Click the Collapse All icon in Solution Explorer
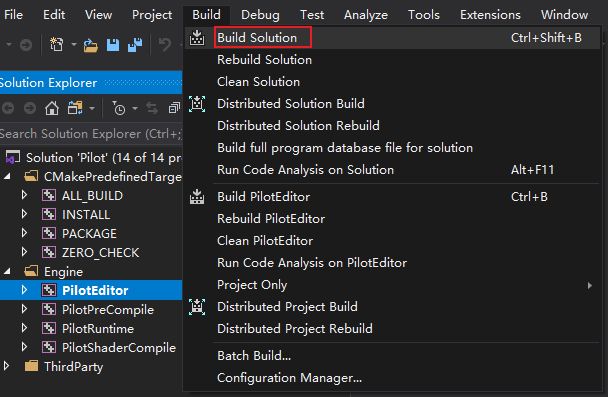The image size is (608, 397). [x=174, y=109]
